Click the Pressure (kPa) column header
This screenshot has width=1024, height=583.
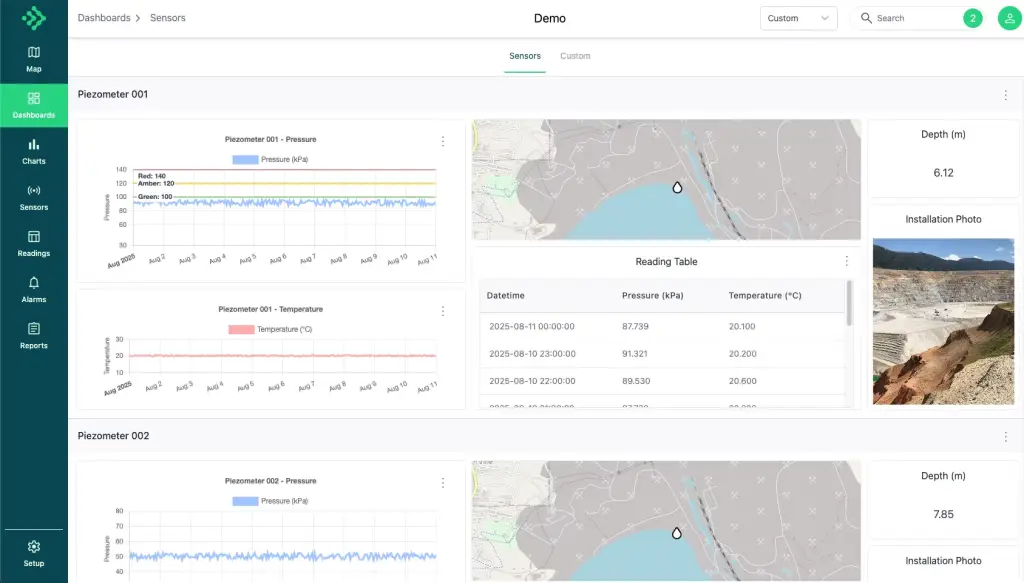click(x=652, y=296)
